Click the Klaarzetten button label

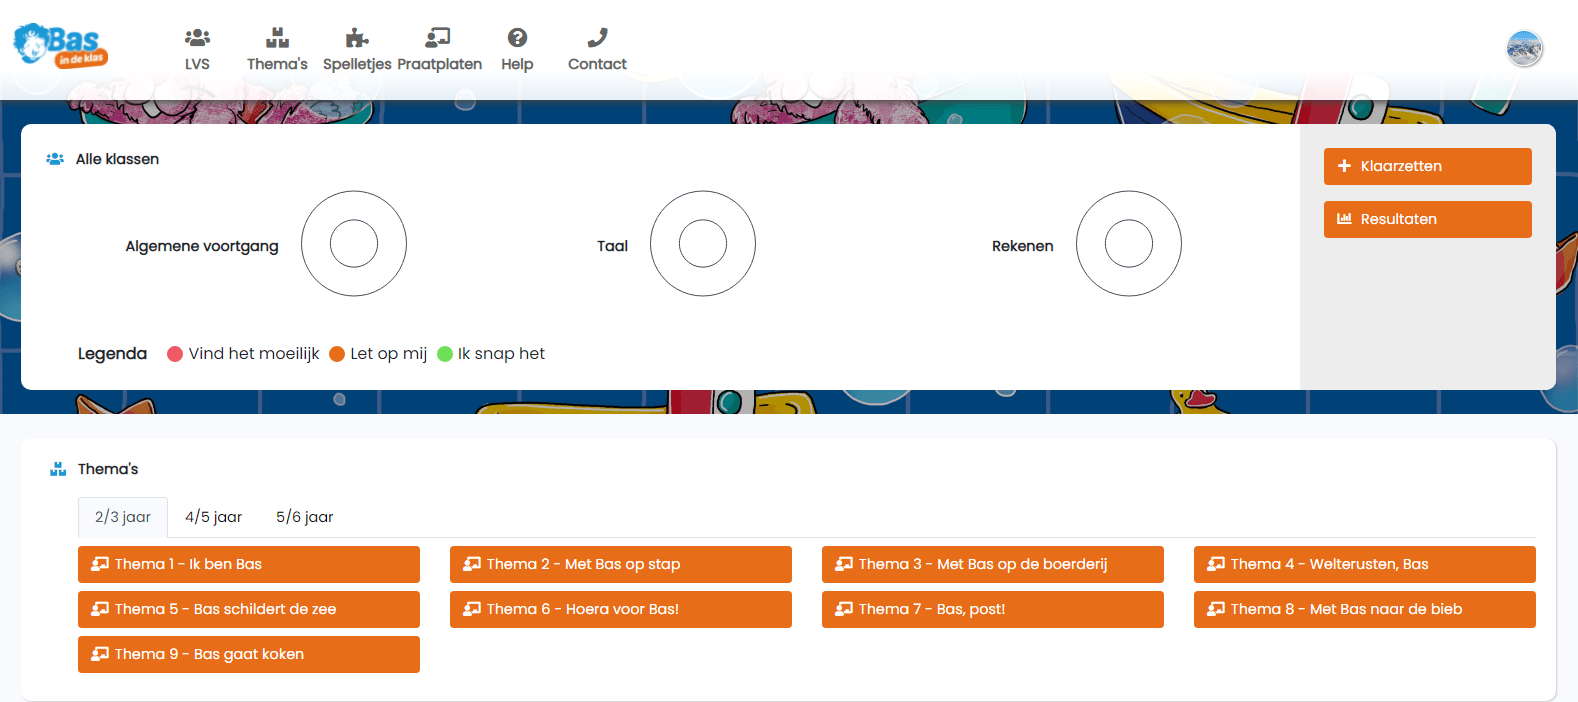tap(1401, 166)
